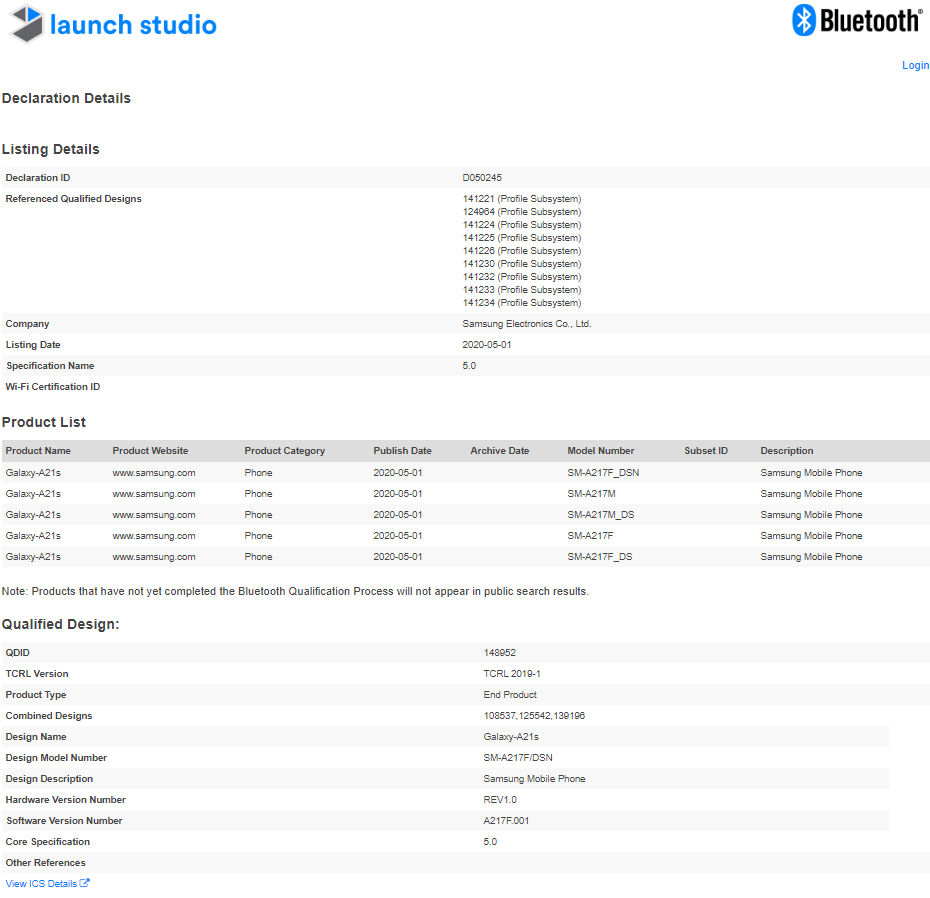The image size is (930, 898).
Task: Open the Login link
Action: [915, 65]
